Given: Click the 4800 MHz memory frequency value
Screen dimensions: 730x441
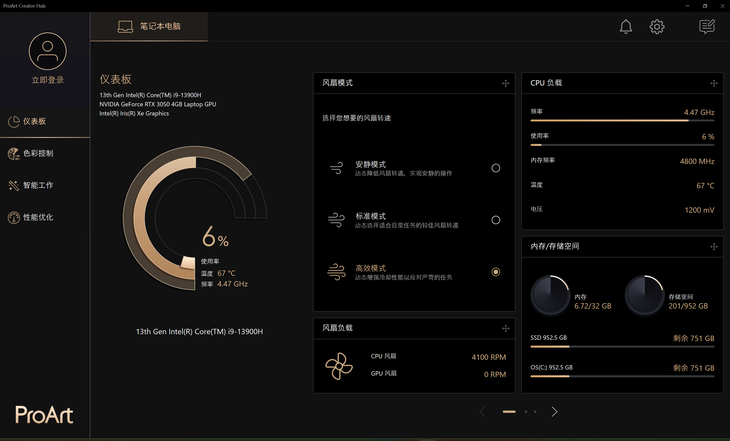Looking at the screenshot, I should click(697, 161).
